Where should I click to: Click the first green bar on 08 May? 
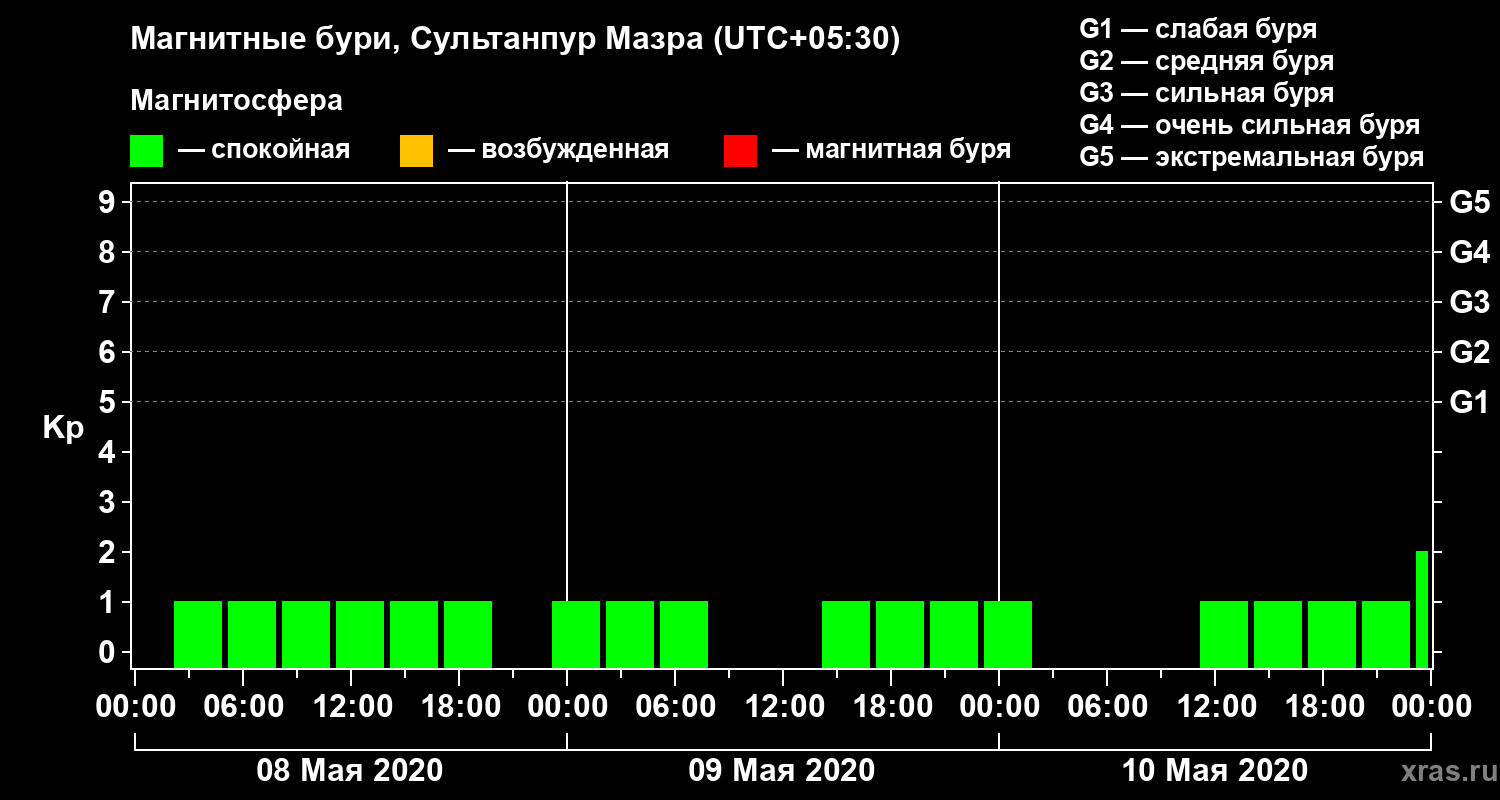[x=198, y=634]
